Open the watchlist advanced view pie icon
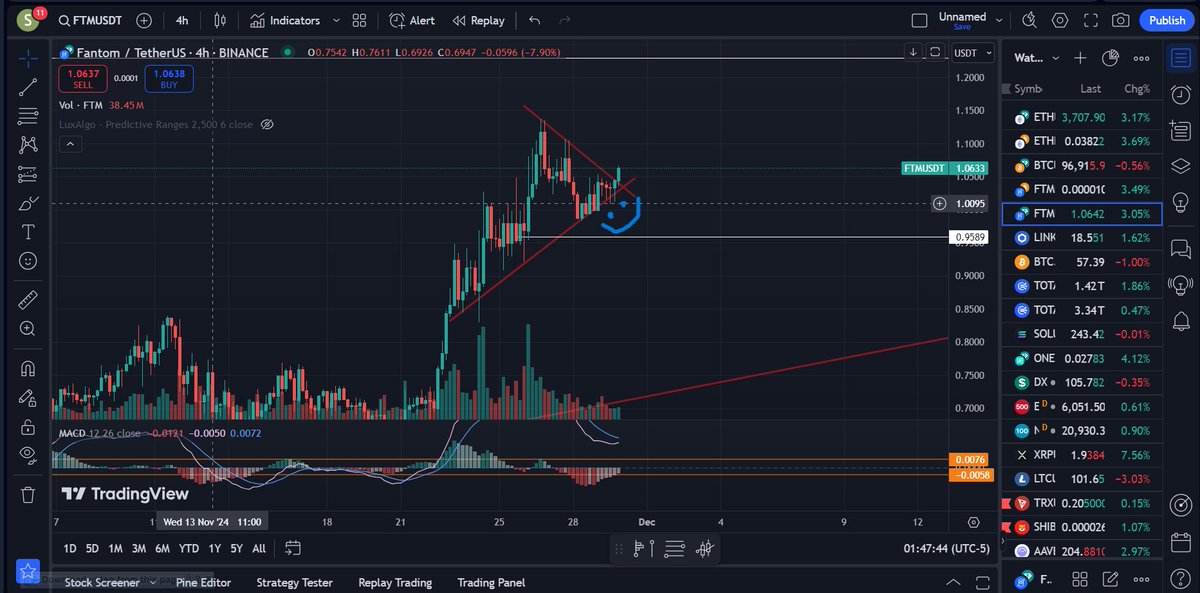The height and width of the screenshot is (593, 1200). point(1110,58)
